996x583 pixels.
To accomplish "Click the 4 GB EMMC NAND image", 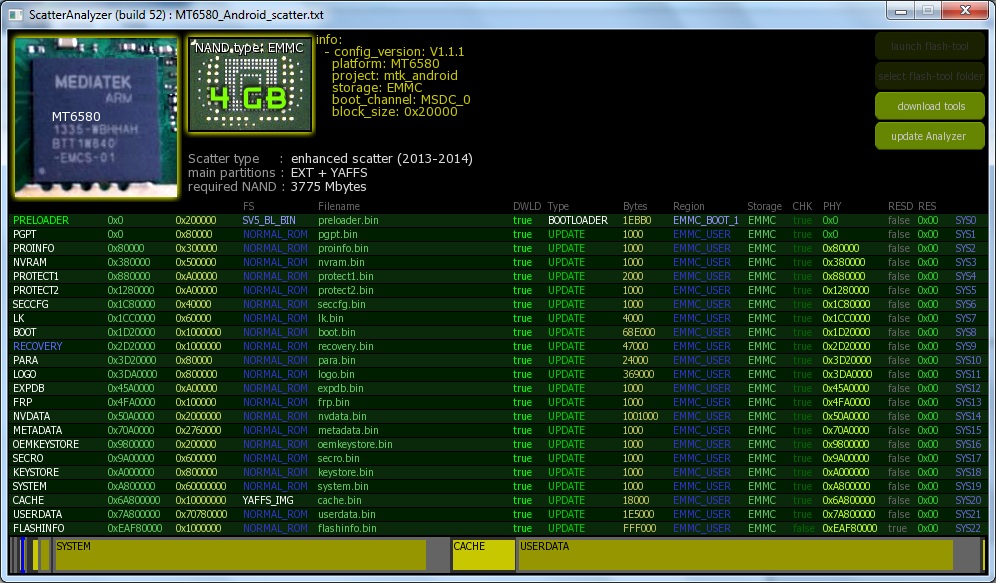I will coord(250,84).
